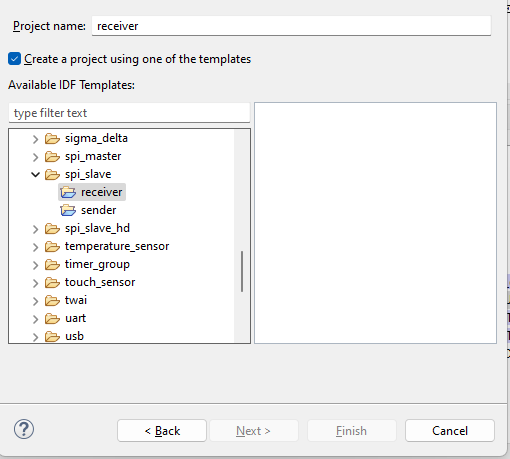The height and width of the screenshot is (459, 510).
Task: Collapse the spi_slave folder
Action: coord(35,175)
